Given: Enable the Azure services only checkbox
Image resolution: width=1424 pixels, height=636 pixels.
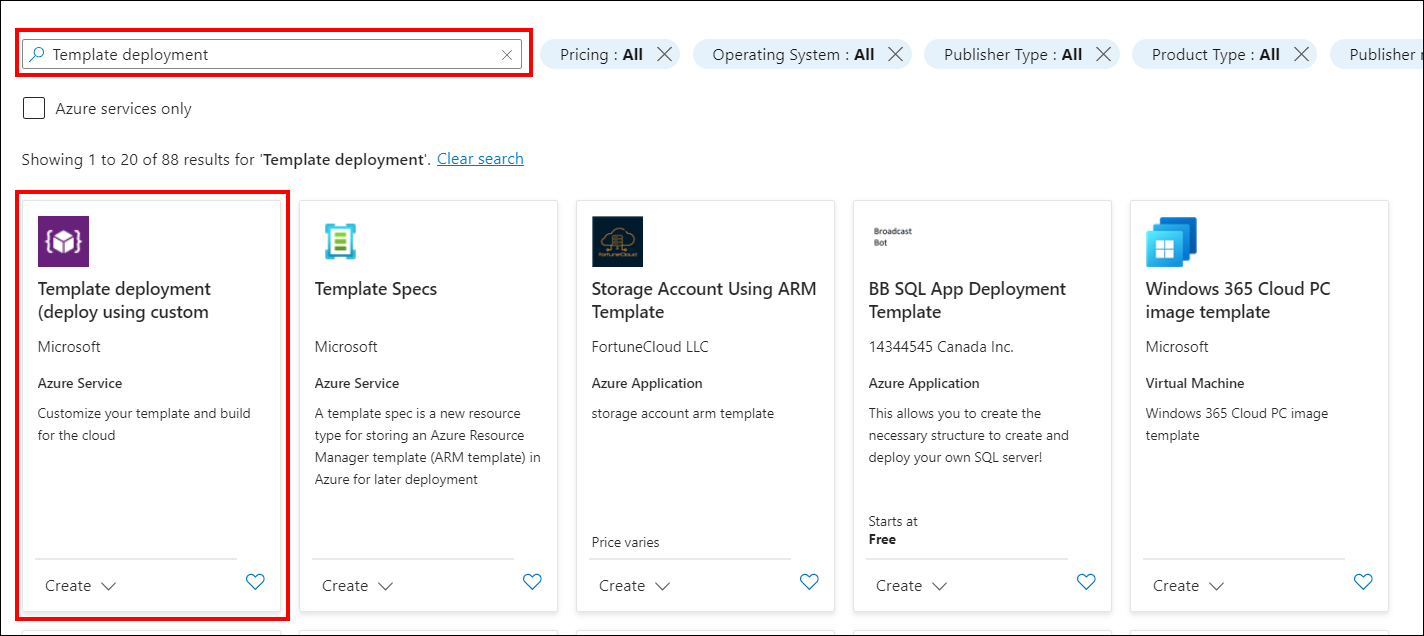Looking at the screenshot, I should click(x=34, y=109).
